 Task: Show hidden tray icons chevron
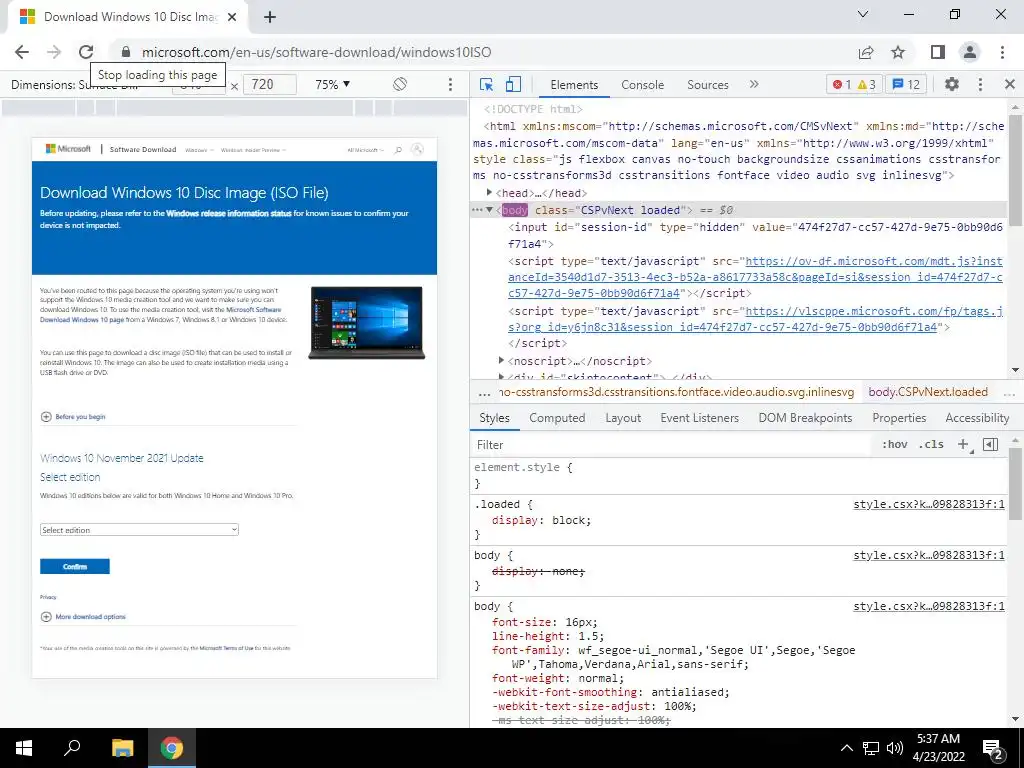pos(846,748)
